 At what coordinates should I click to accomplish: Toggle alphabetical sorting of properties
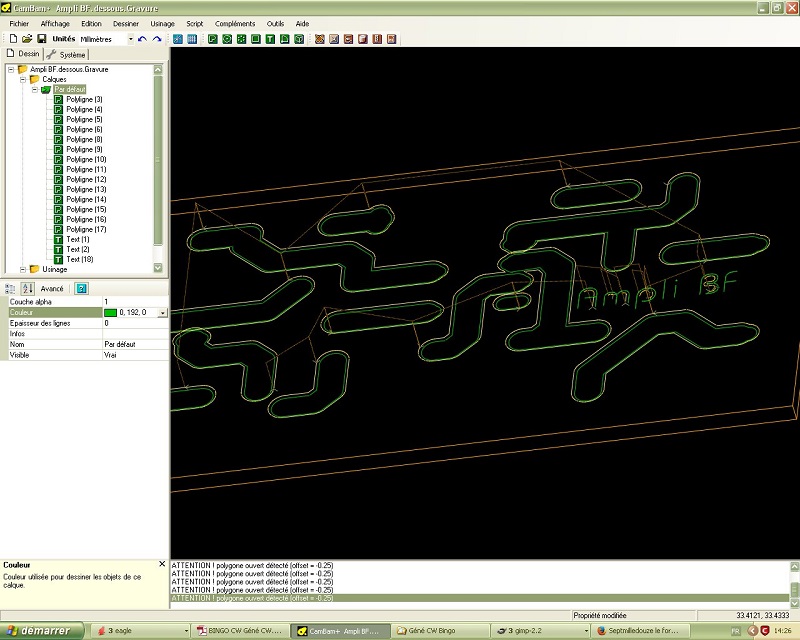tap(26, 288)
